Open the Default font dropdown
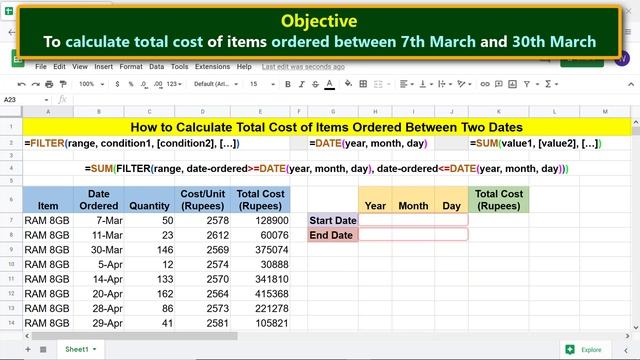This screenshot has width=640, height=360. [216, 84]
